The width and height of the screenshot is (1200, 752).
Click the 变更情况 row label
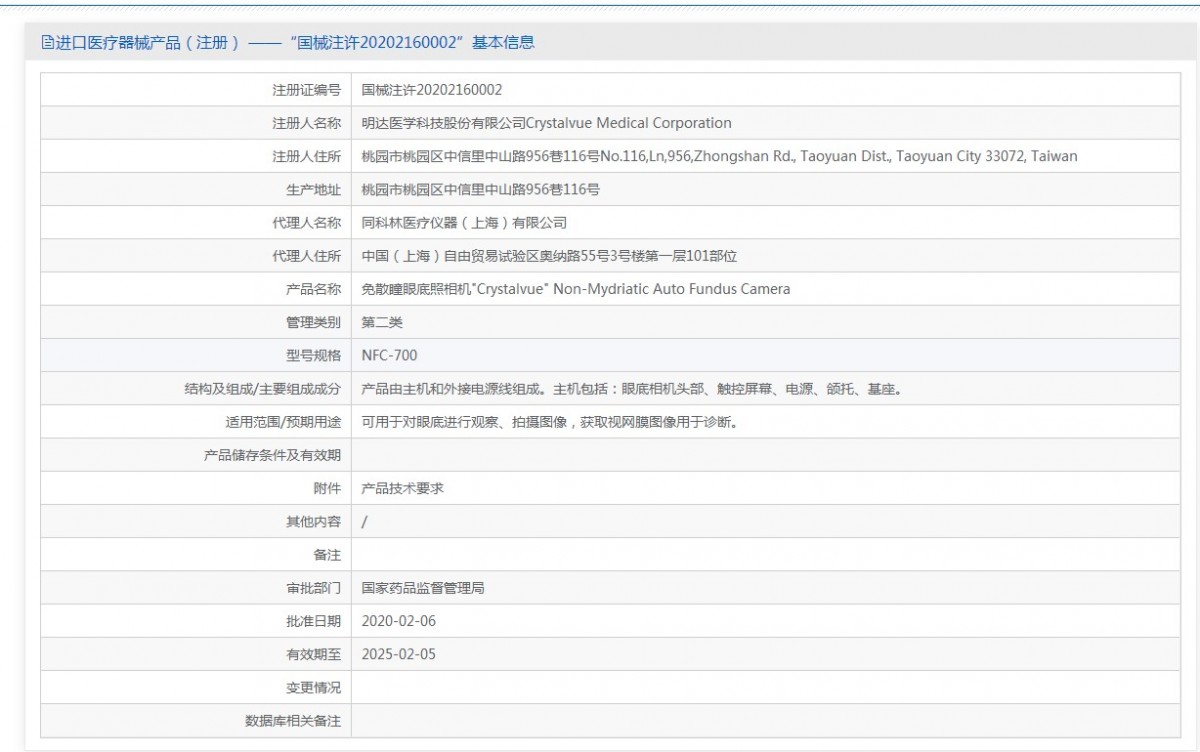coord(313,688)
